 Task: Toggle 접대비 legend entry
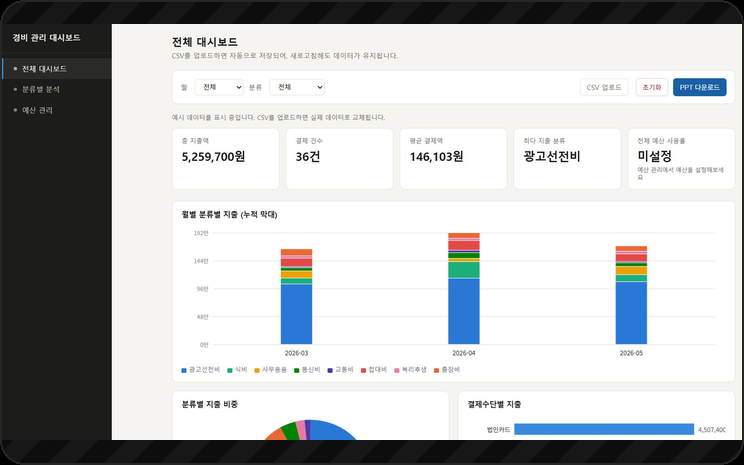coord(374,370)
